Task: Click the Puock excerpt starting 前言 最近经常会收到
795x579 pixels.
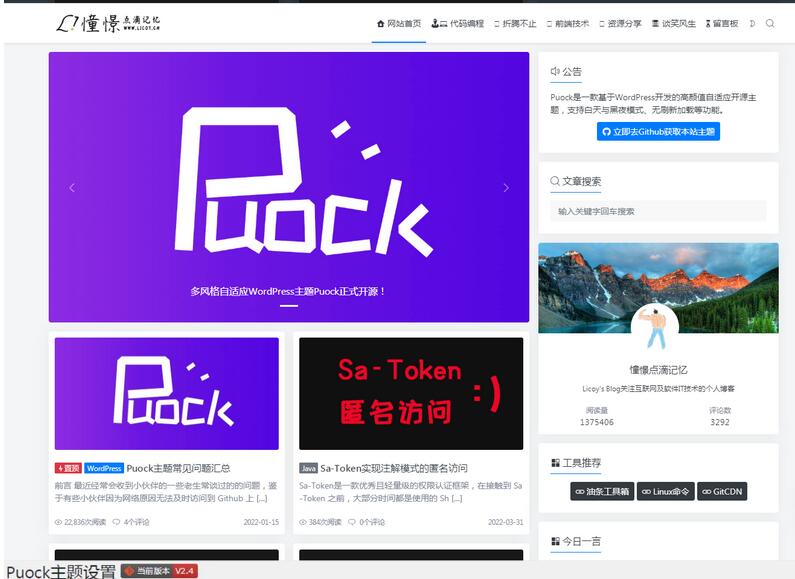Action: tap(166, 492)
